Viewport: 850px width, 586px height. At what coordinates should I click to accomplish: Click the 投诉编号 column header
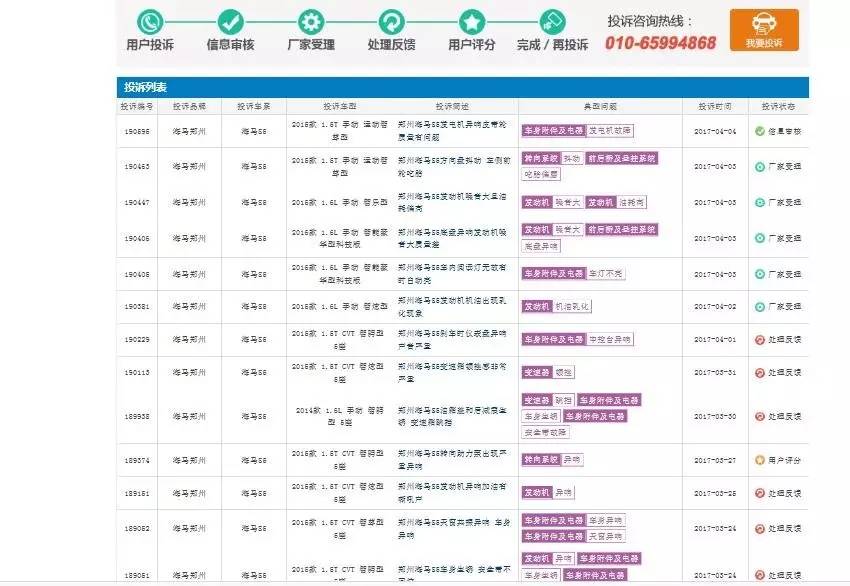tap(137, 106)
